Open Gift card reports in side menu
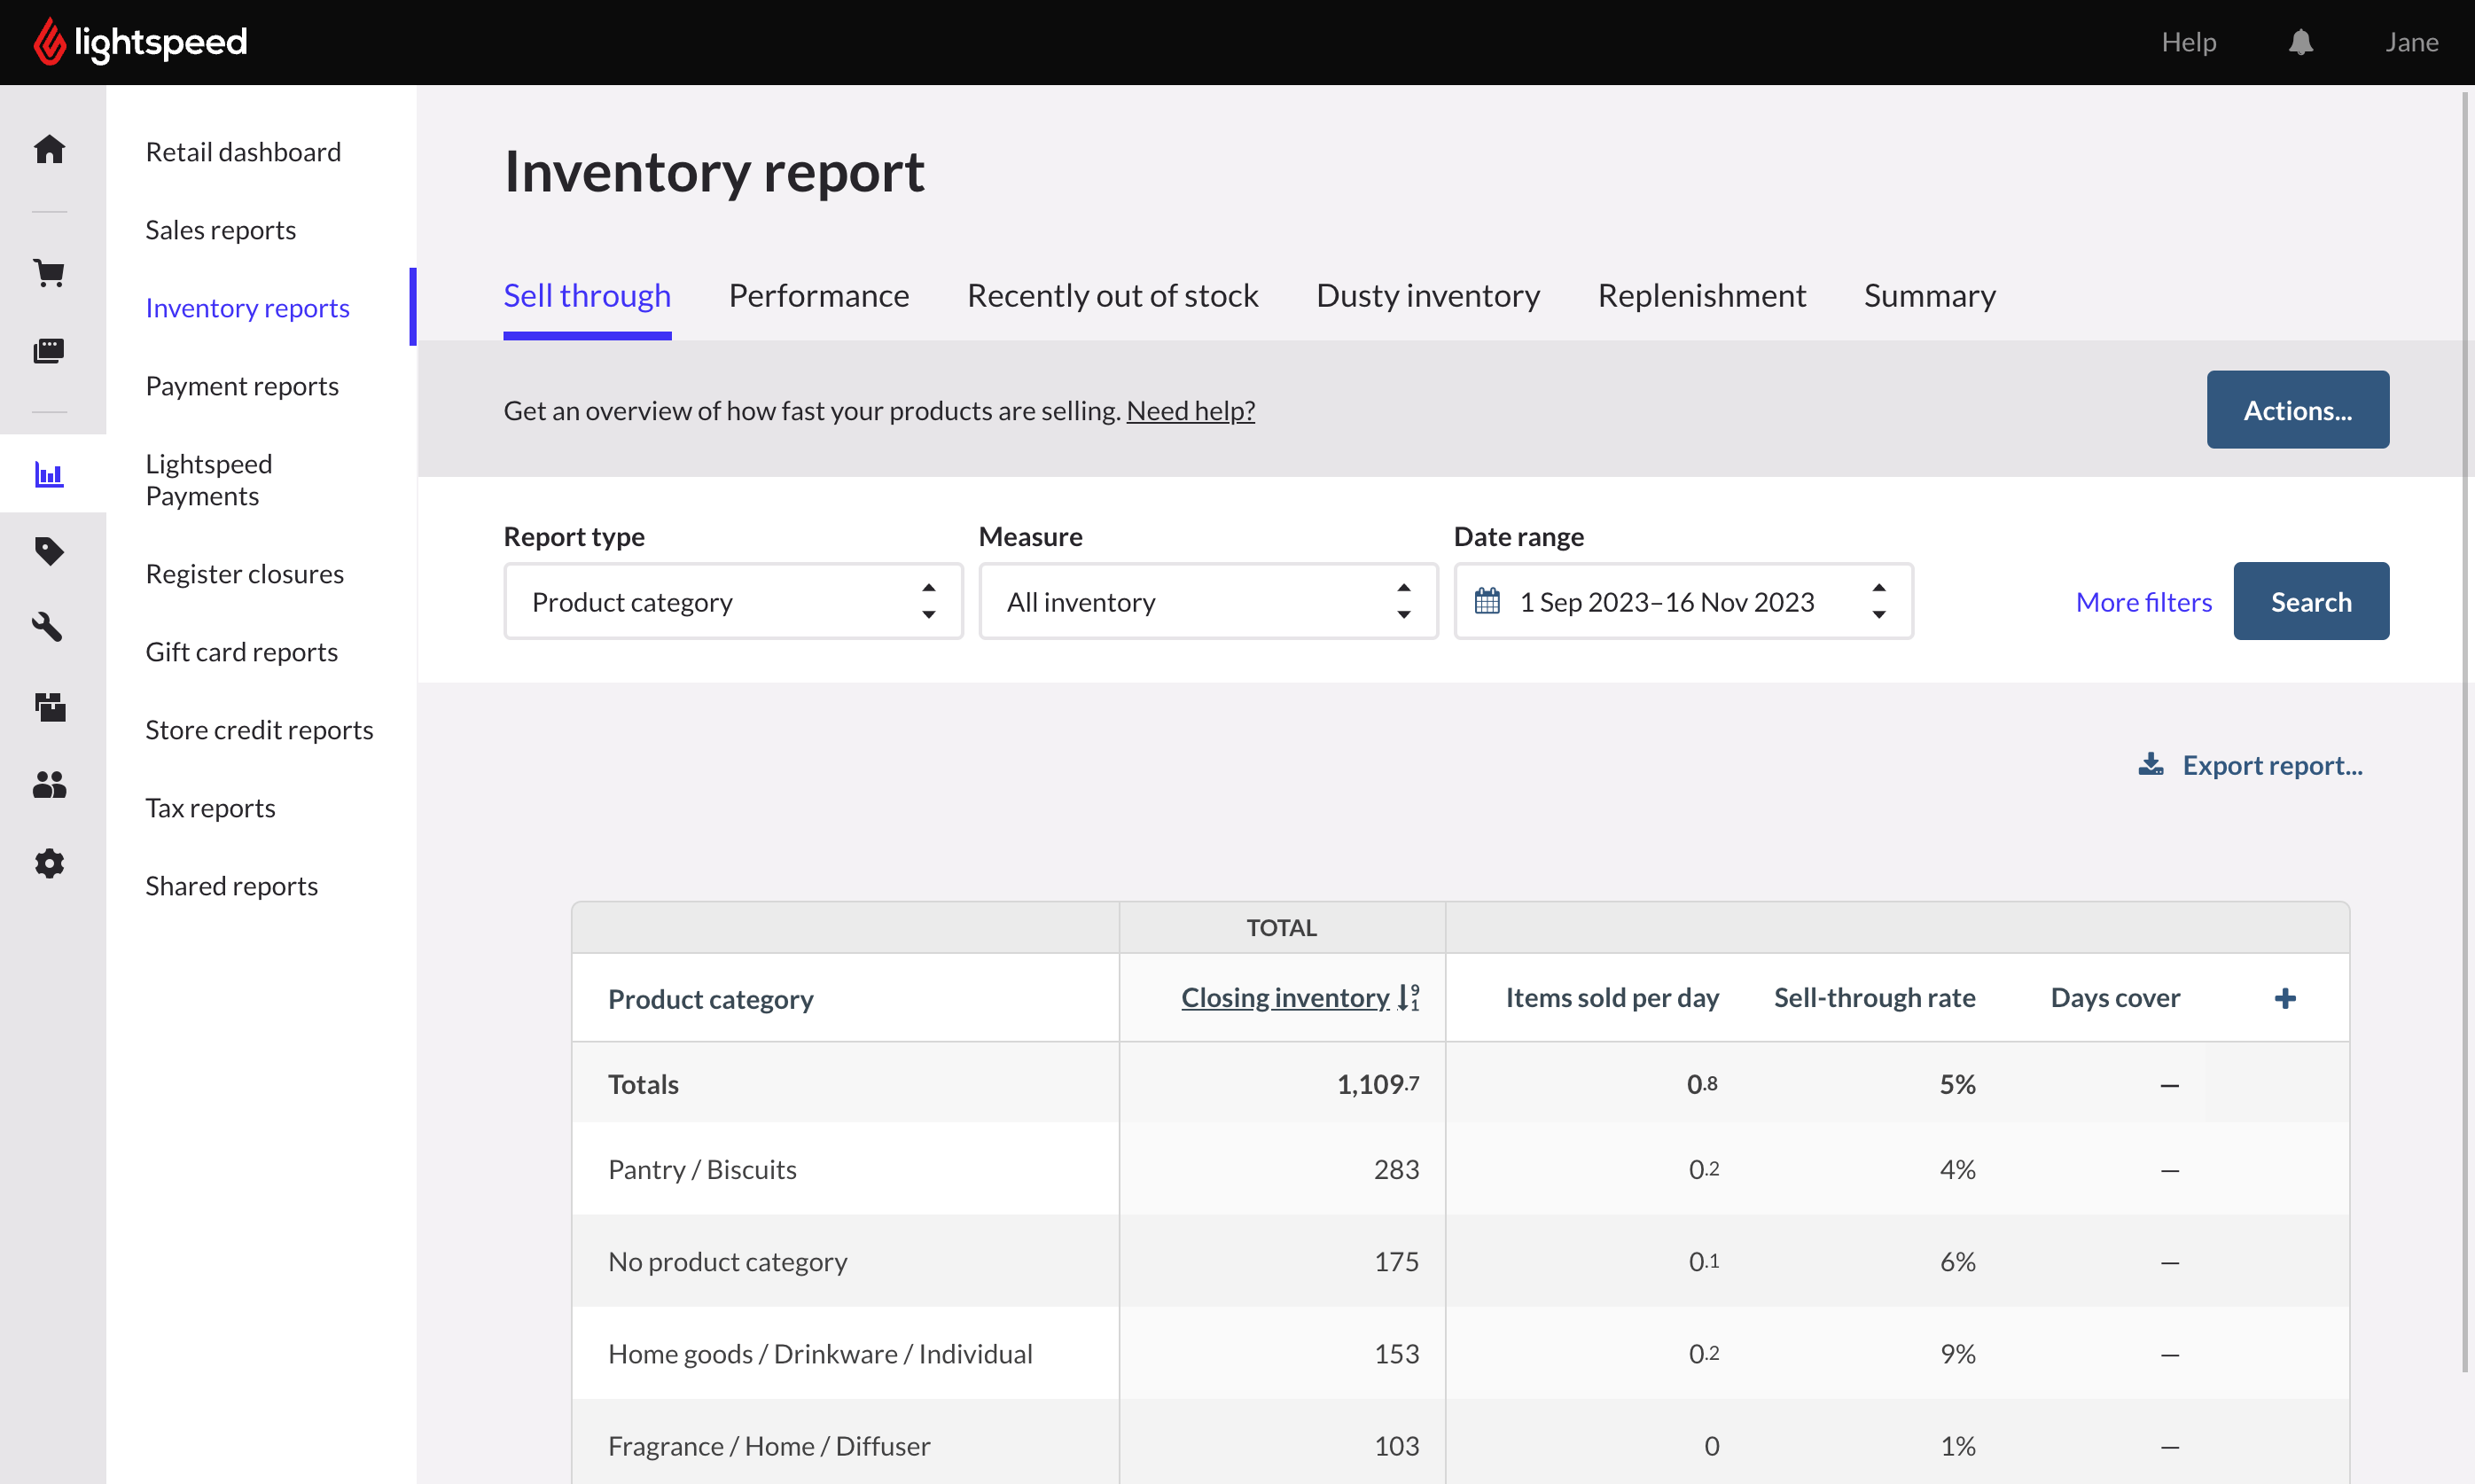Screen dimensions: 2475x1484 point(242,651)
